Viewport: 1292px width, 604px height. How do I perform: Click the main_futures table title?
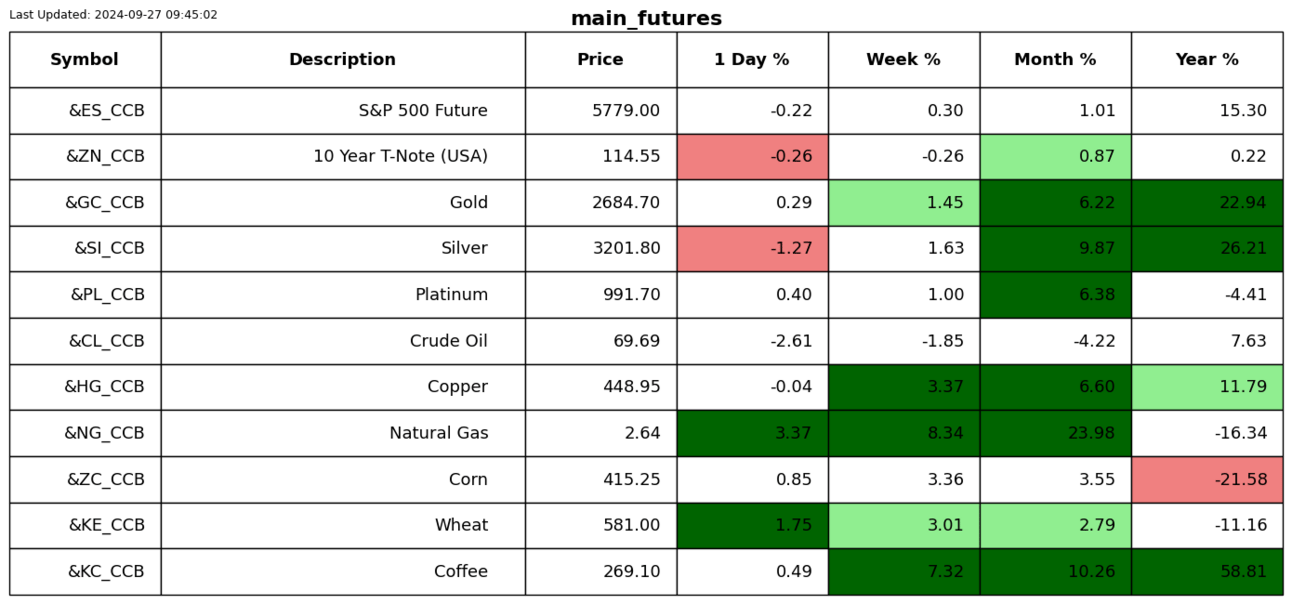click(x=646, y=18)
